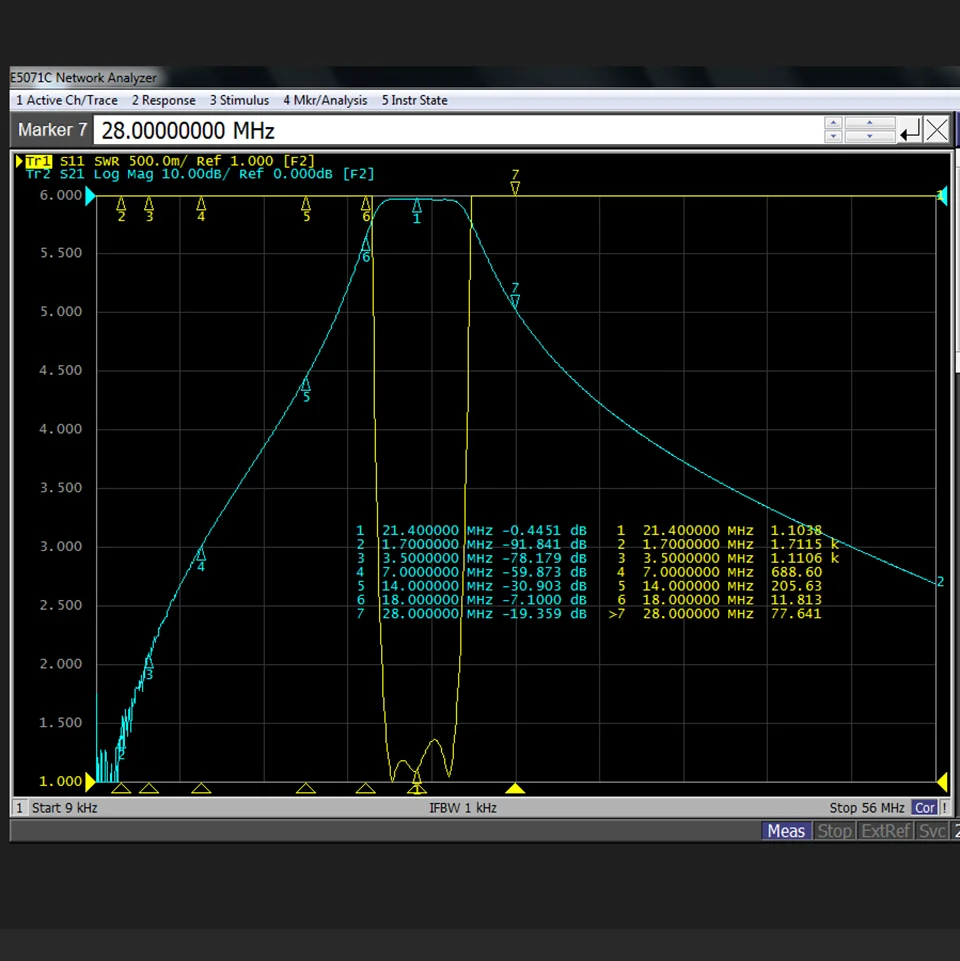Click the small step-down arrow in entry bar

832,137
